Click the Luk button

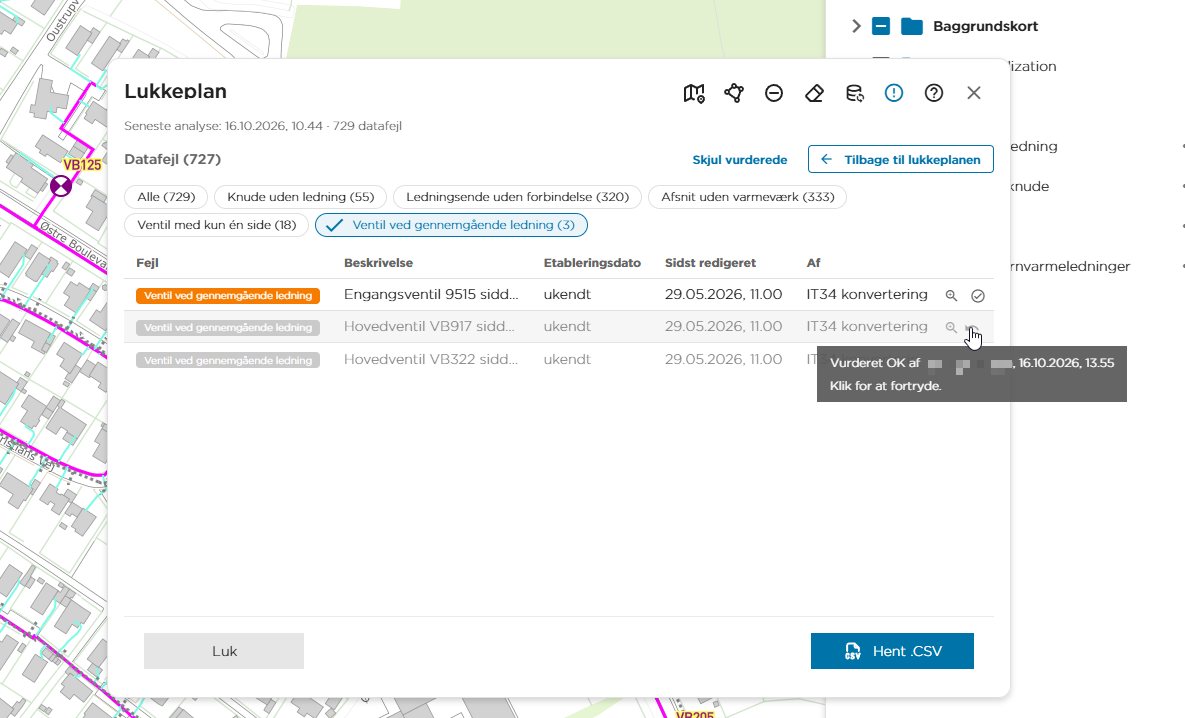coord(224,651)
